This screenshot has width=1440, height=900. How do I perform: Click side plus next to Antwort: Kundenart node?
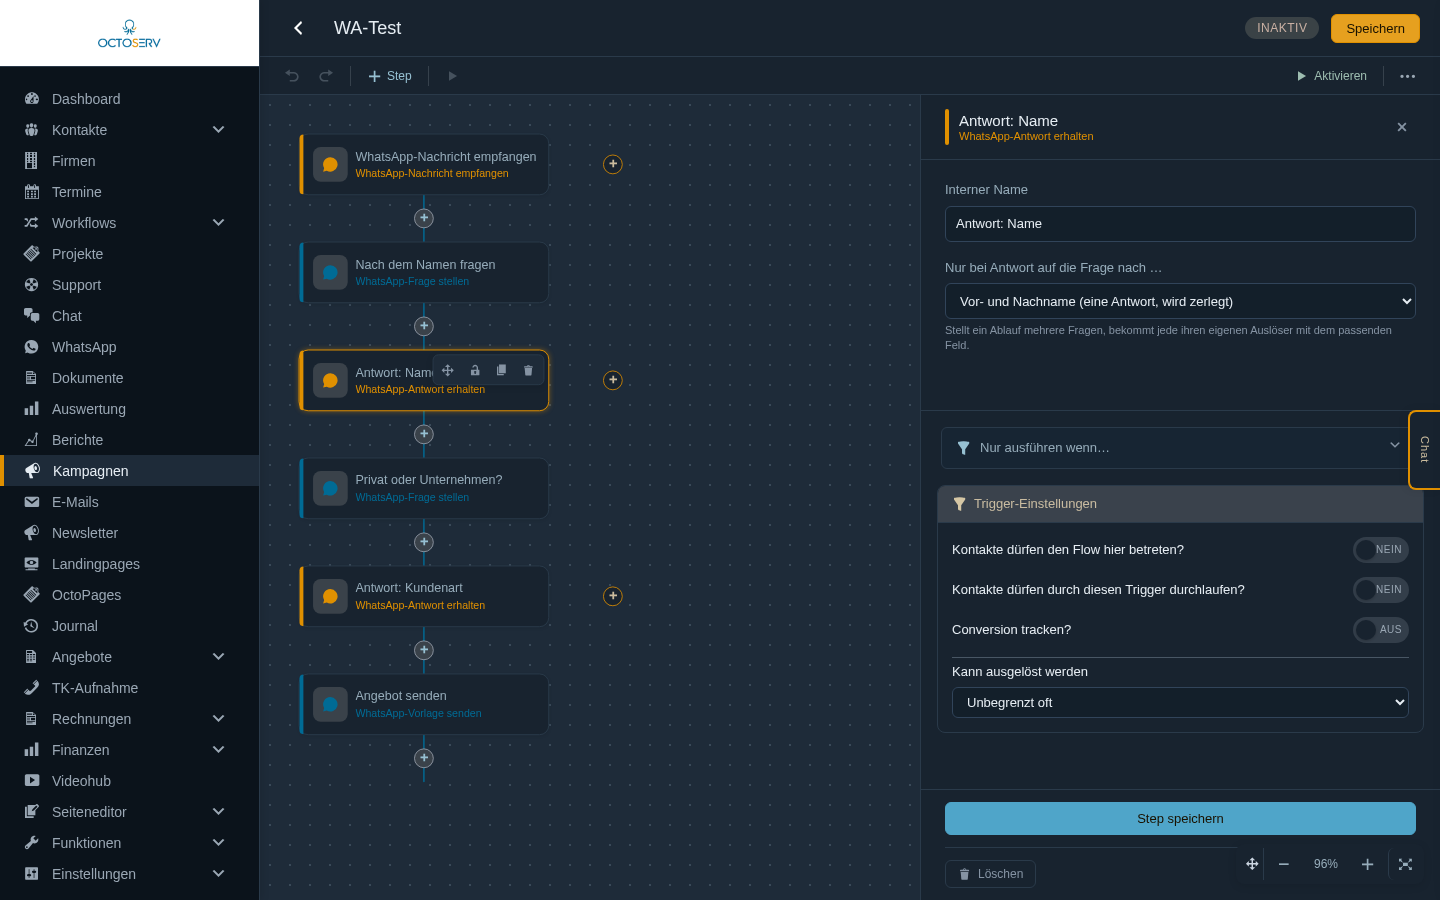[613, 596]
